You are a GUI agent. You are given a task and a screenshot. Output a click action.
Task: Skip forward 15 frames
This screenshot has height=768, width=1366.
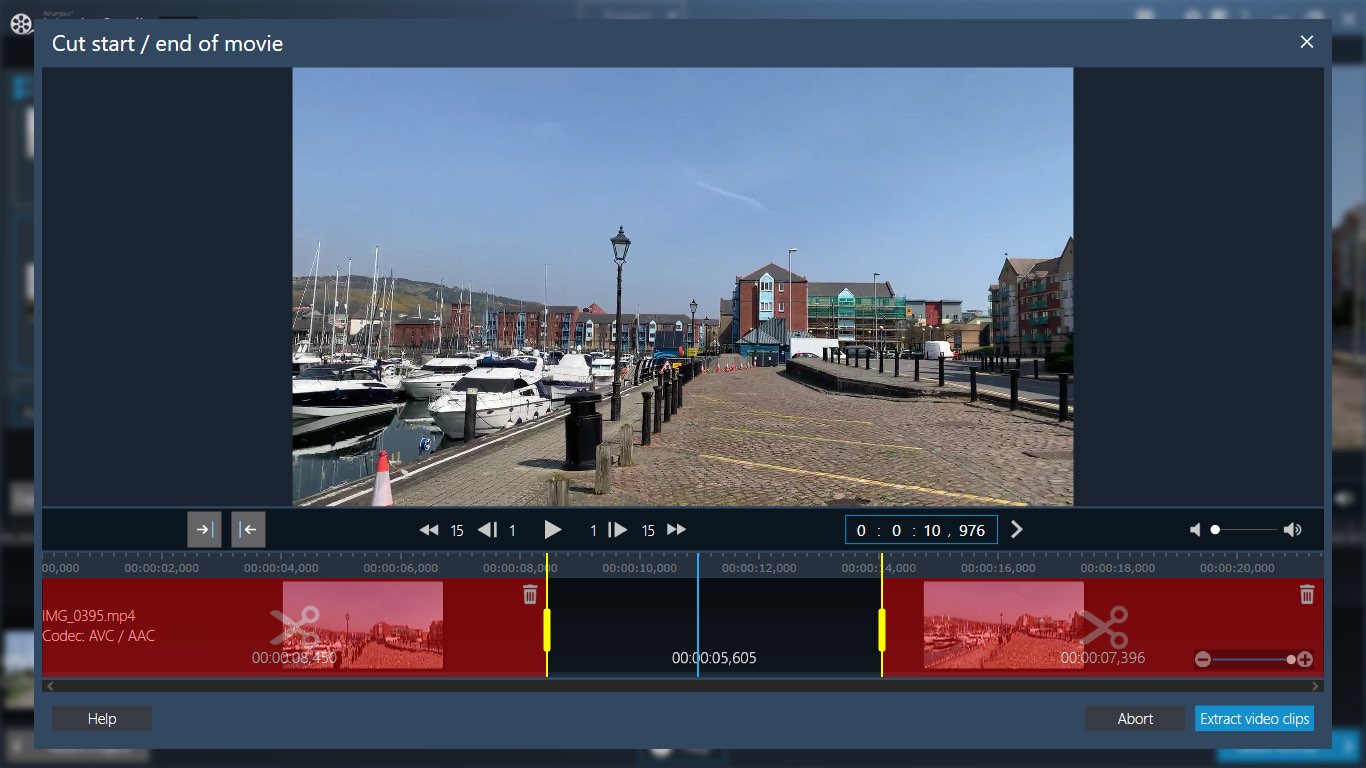(676, 530)
